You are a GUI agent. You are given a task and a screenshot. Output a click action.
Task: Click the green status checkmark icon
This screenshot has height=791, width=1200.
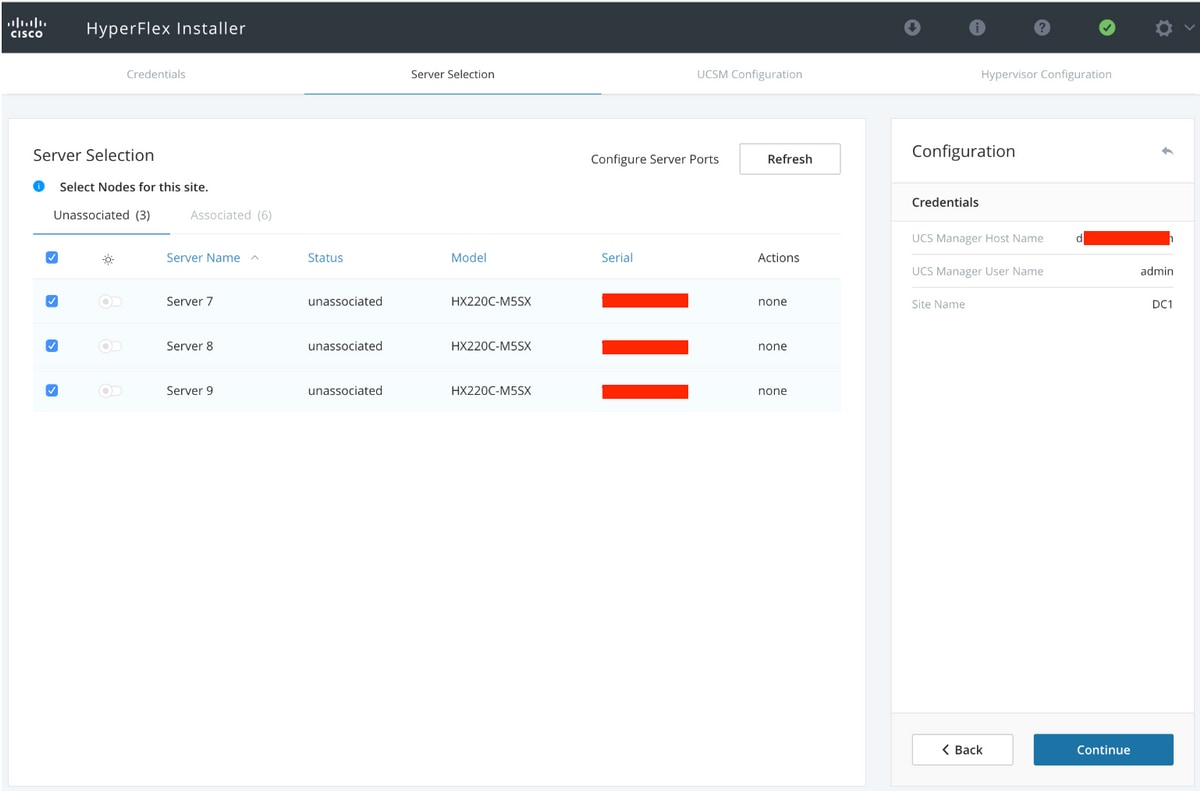point(1107,28)
